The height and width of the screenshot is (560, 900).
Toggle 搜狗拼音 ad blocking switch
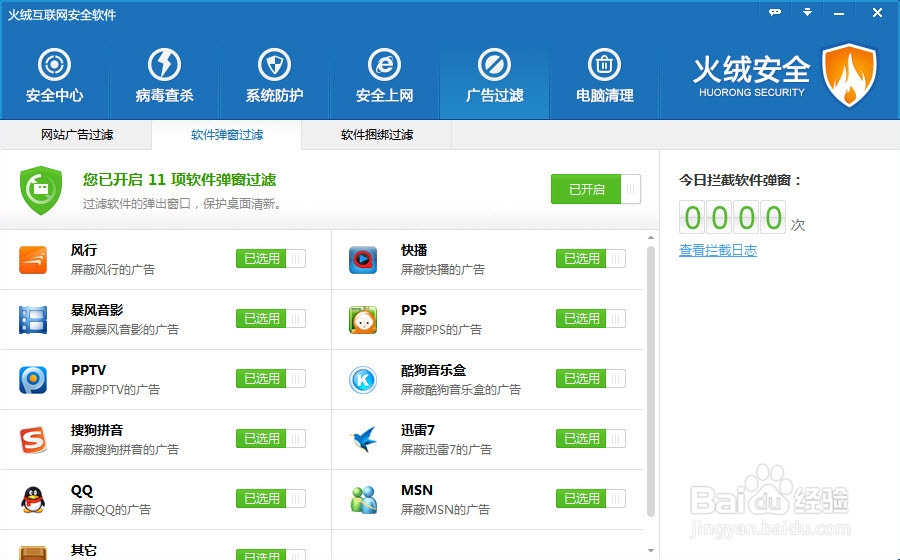pos(271,438)
